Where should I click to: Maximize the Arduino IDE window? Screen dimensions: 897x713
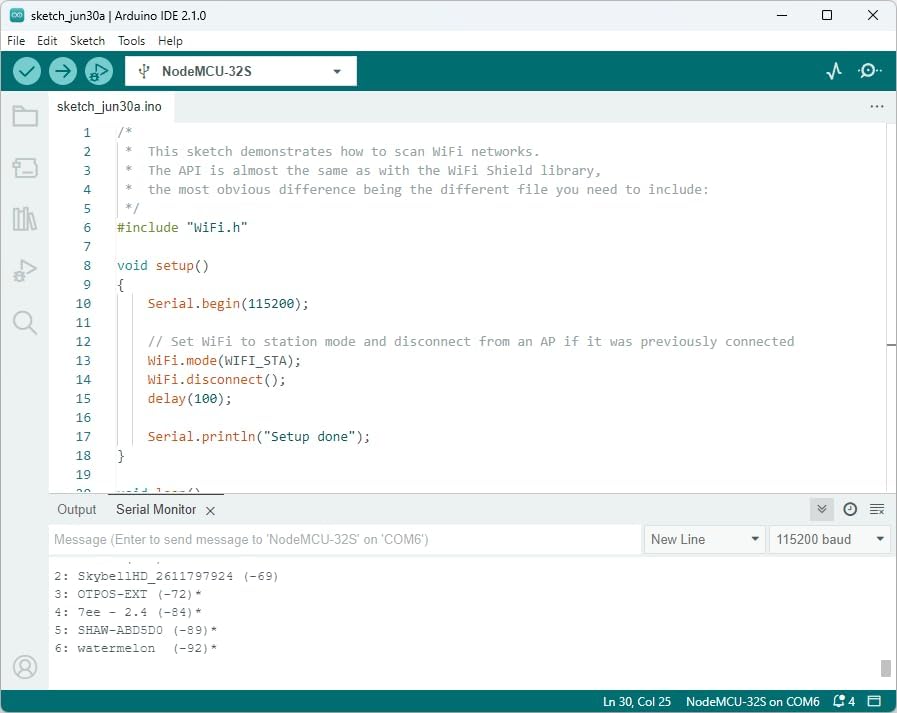[827, 15]
